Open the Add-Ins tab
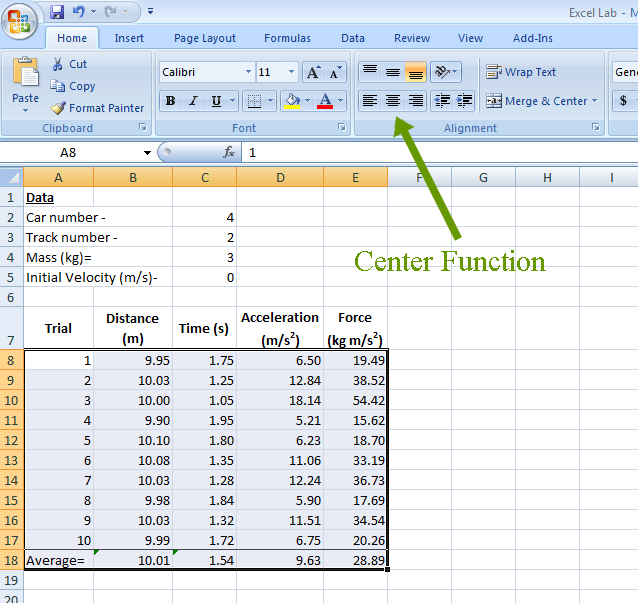The height and width of the screenshot is (603, 638). pyautogui.click(x=533, y=38)
